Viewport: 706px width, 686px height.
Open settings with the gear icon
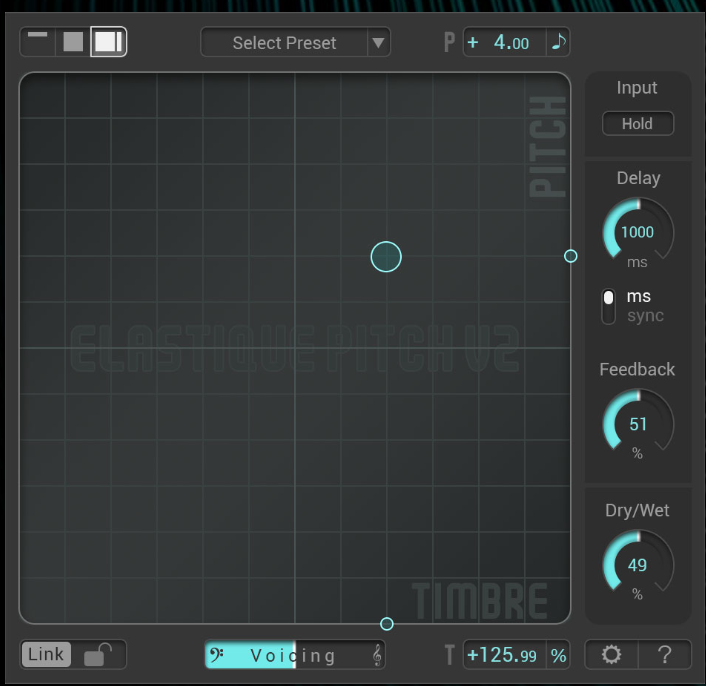611,654
